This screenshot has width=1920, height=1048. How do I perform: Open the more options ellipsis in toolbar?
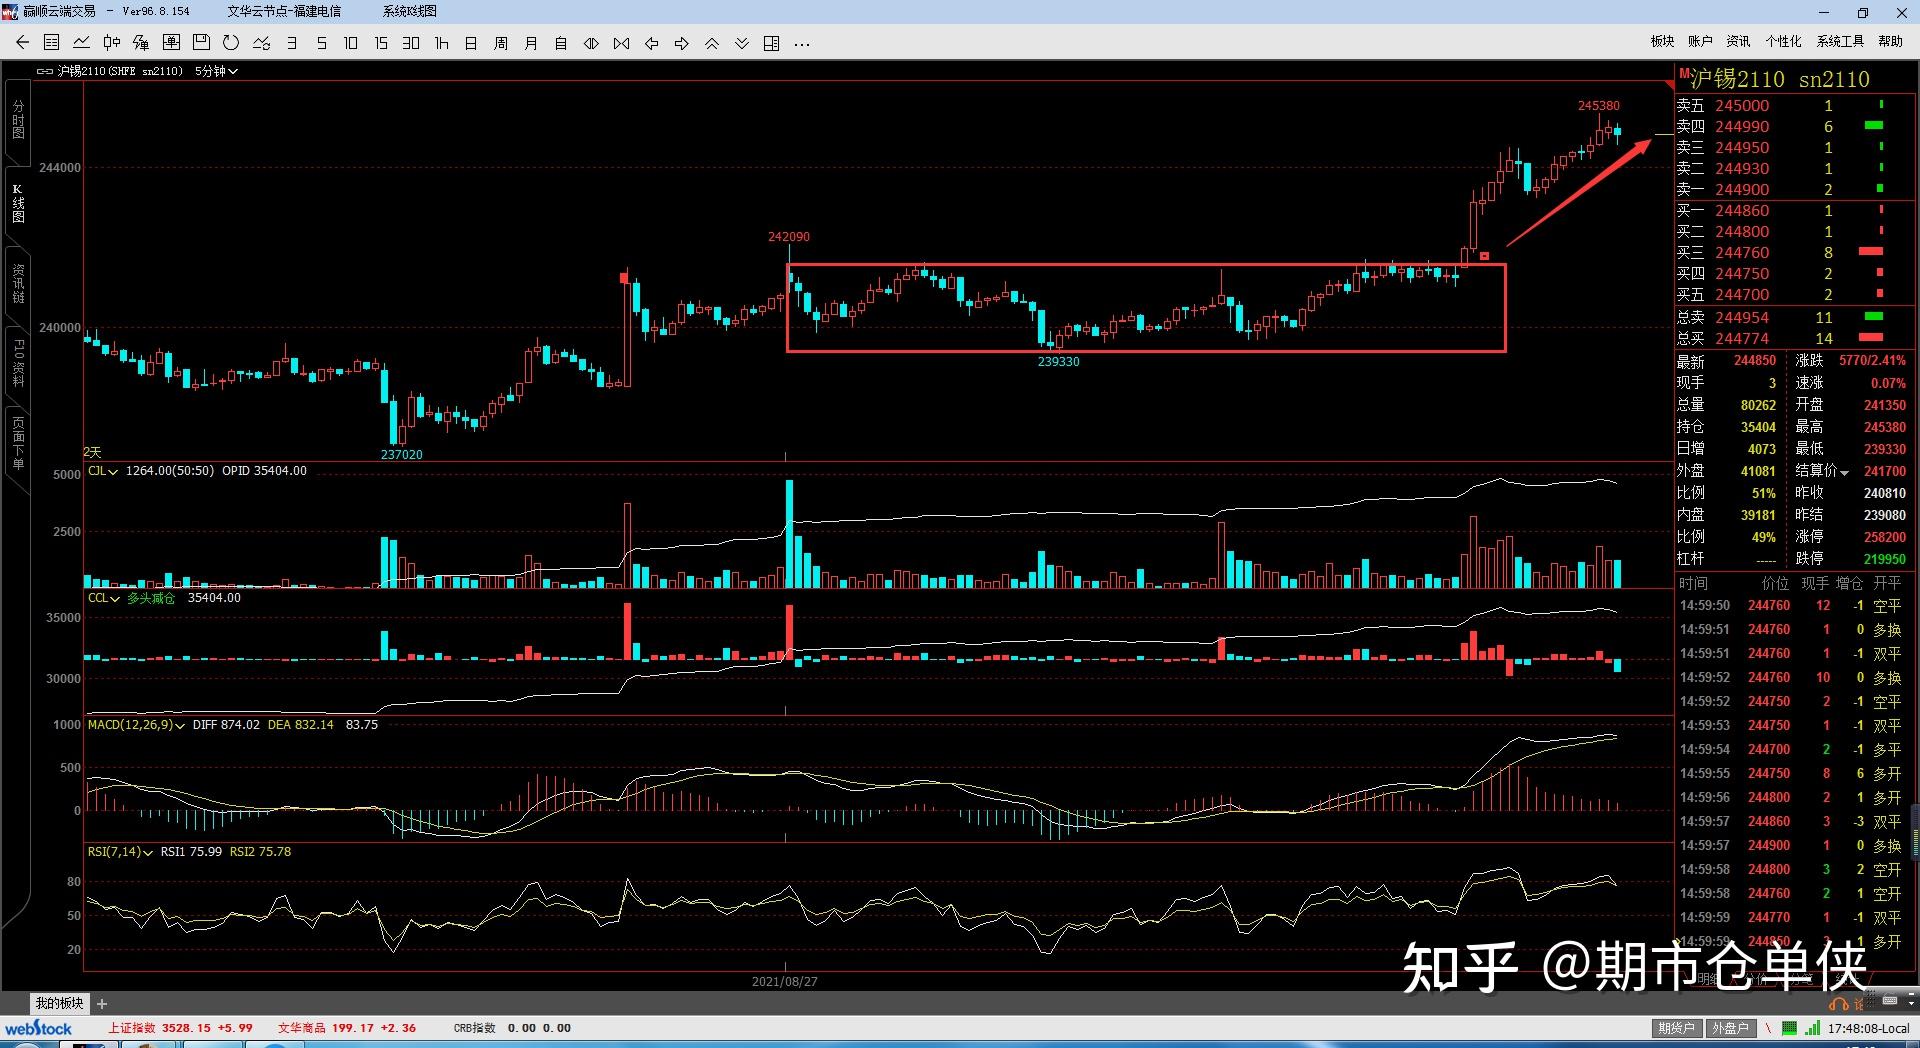[x=801, y=43]
